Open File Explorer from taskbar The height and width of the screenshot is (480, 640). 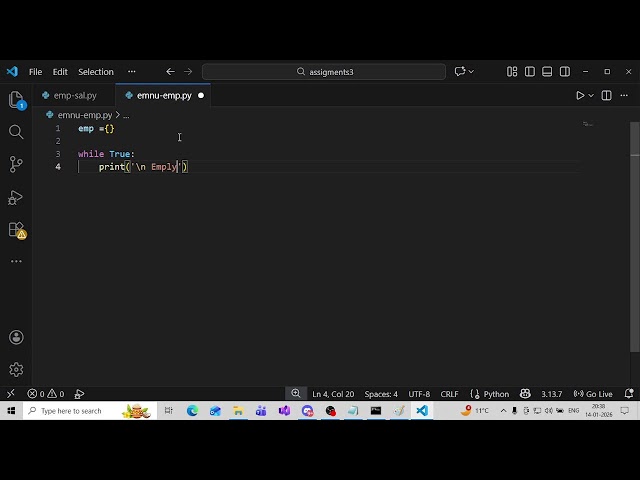coord(238,411)
